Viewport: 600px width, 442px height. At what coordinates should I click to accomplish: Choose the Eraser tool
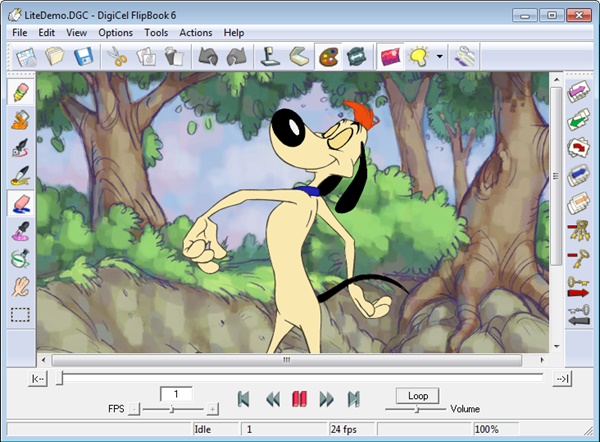point(19,204)
